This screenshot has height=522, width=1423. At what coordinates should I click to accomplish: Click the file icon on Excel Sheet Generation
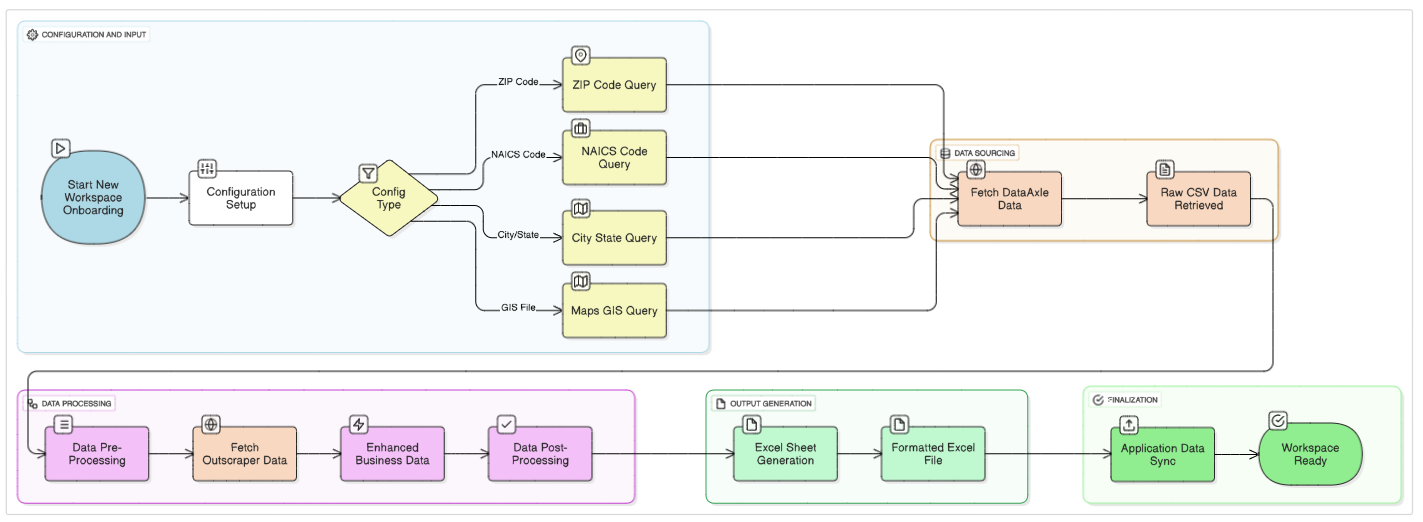coord(752,424)
